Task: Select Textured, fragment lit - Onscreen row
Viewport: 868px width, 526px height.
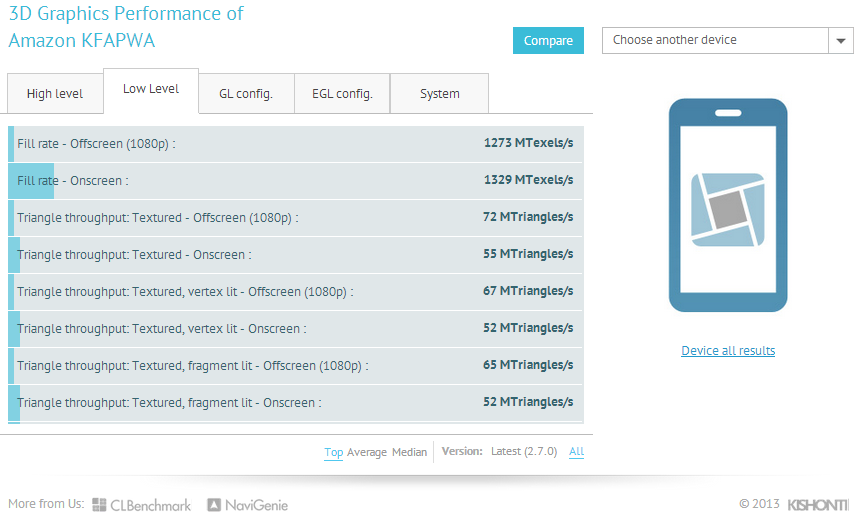Action: tap(296, 403)
